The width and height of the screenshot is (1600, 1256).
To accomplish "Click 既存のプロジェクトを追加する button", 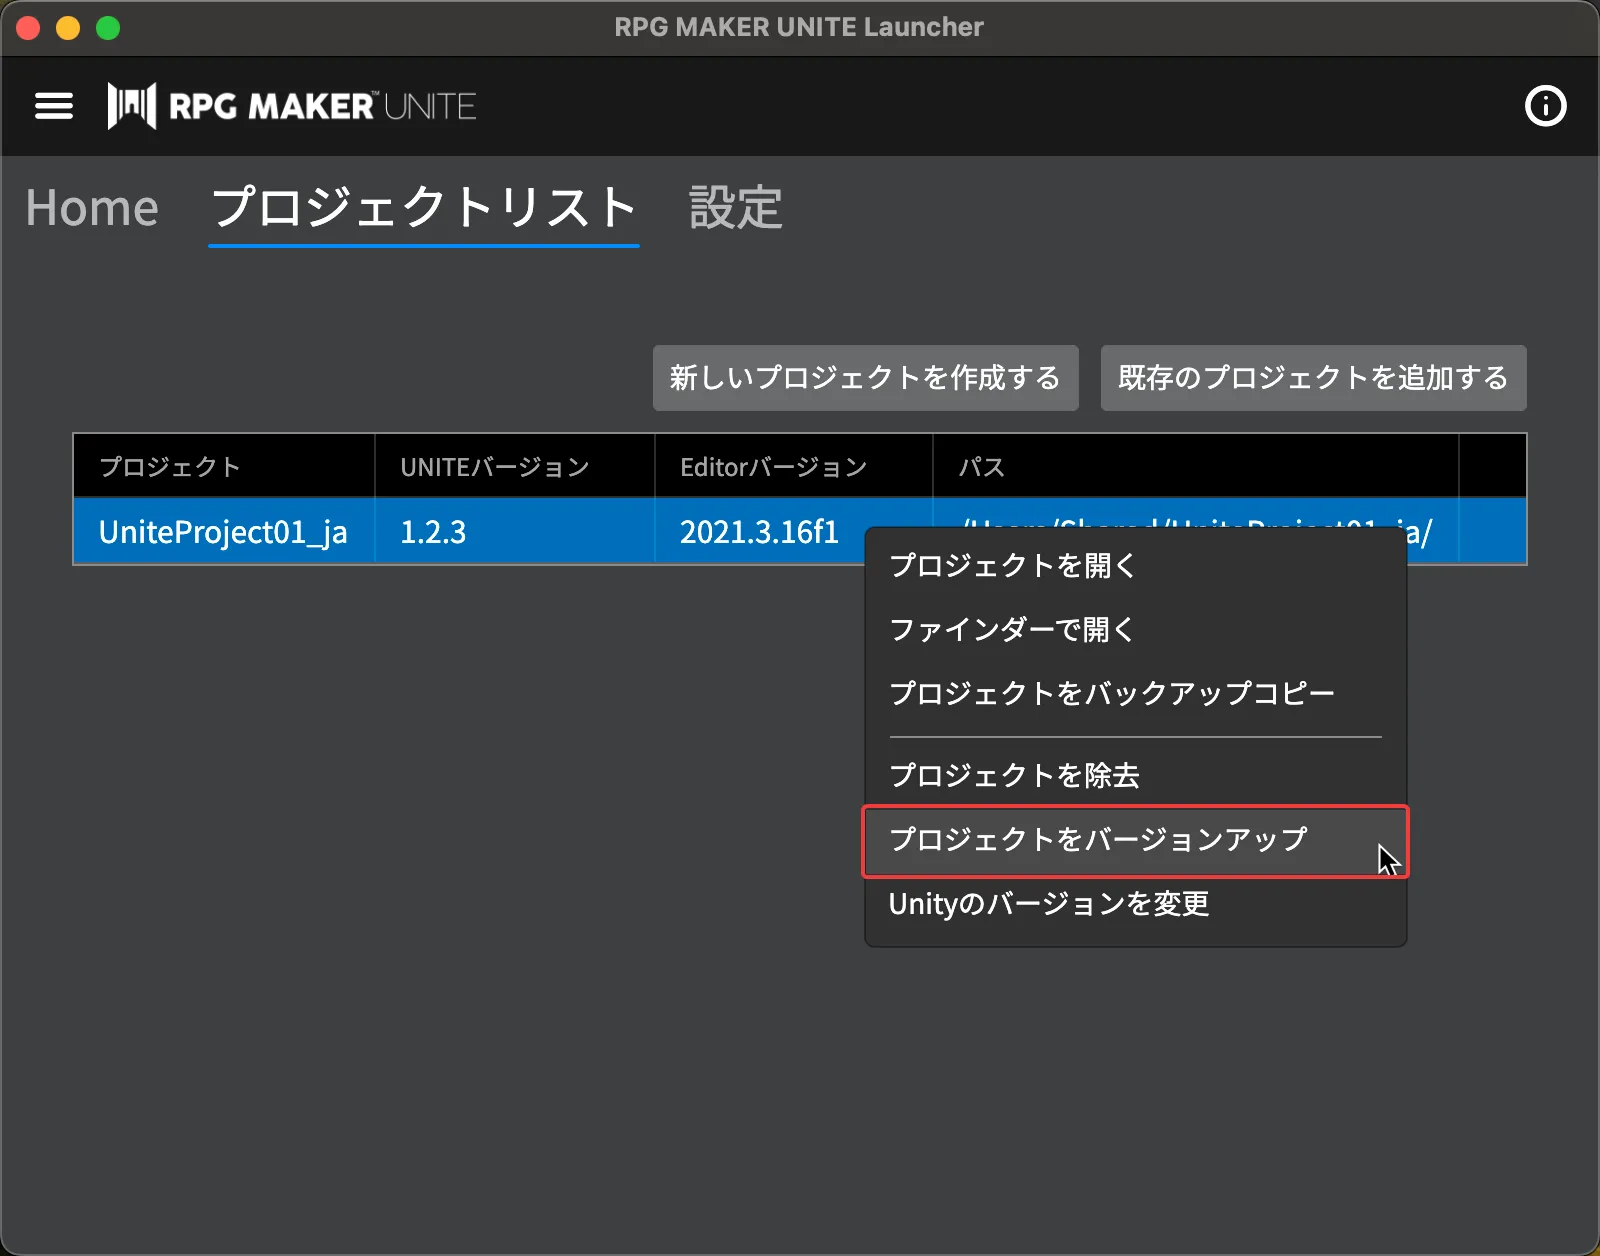I will pos(1313,378).
